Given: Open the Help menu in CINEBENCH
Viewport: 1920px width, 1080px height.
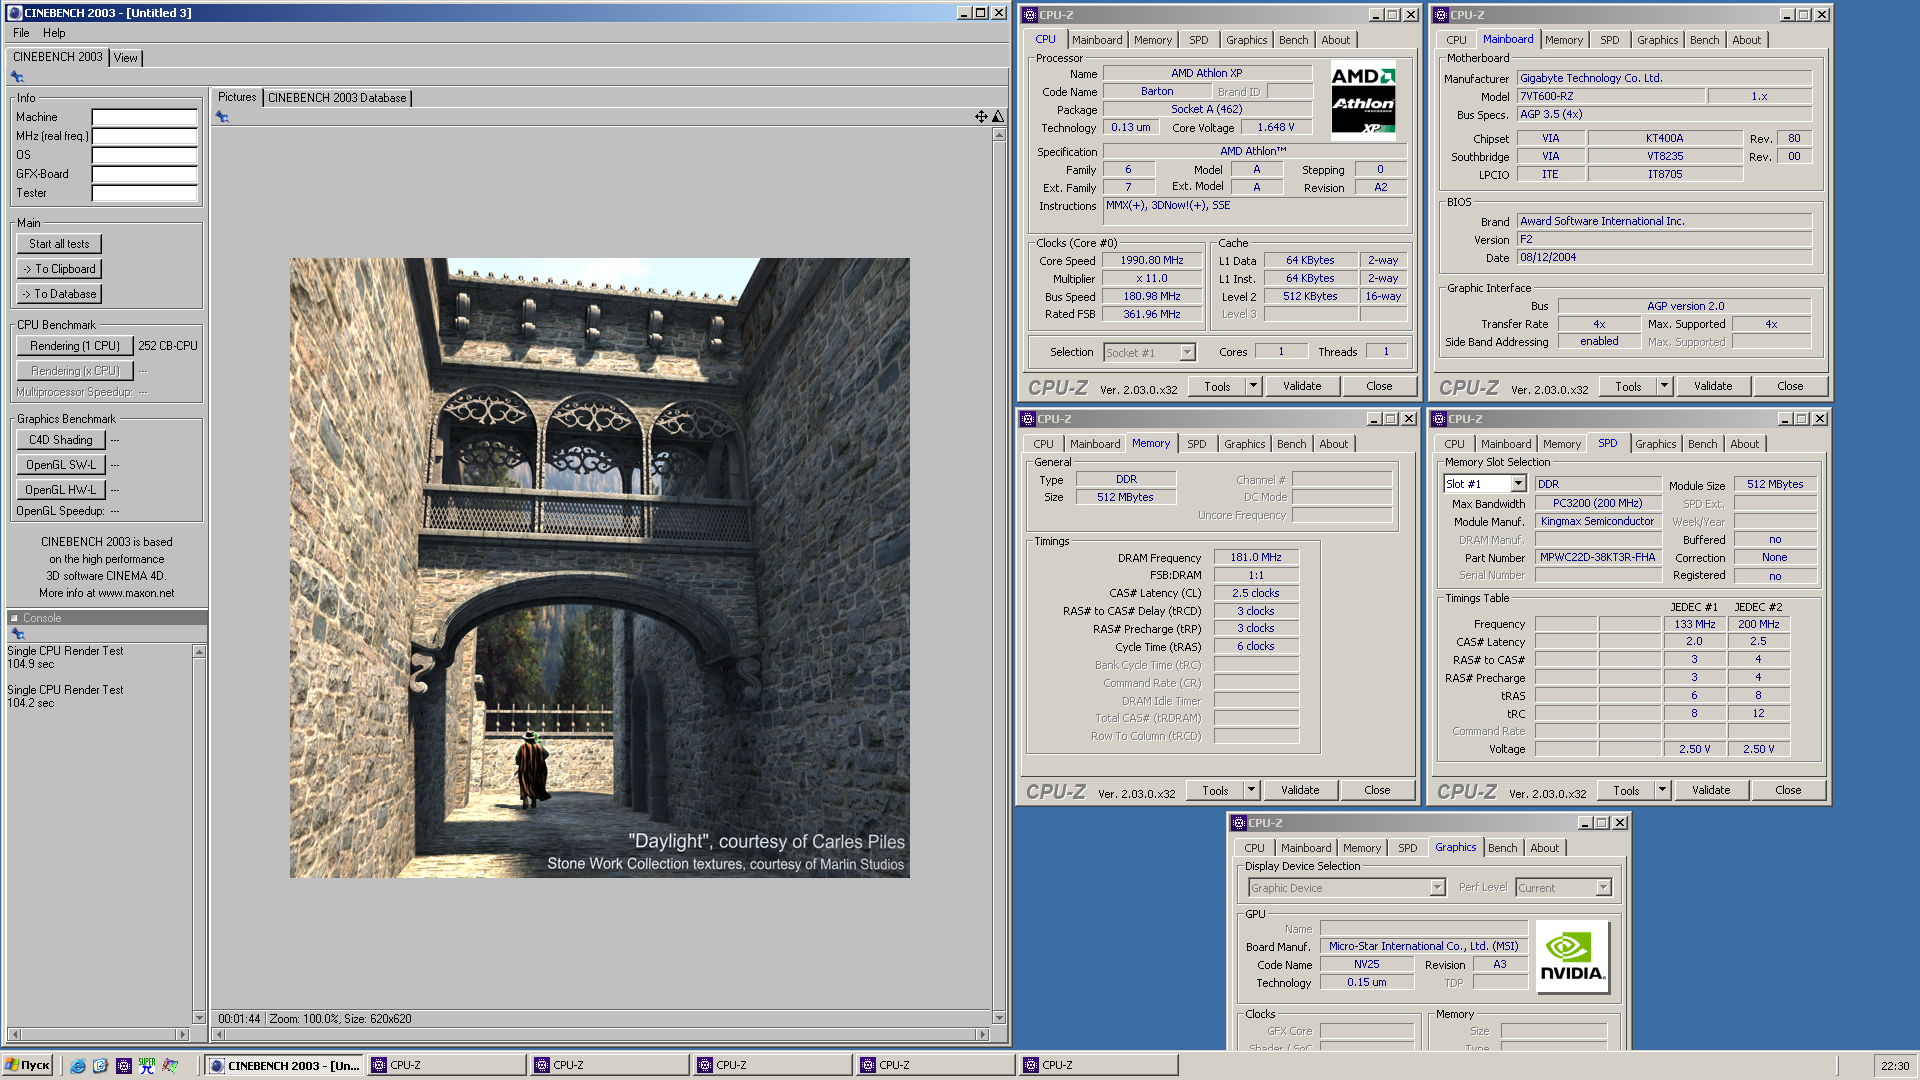Looking at the screenshot, I should [x=54, y=33].
